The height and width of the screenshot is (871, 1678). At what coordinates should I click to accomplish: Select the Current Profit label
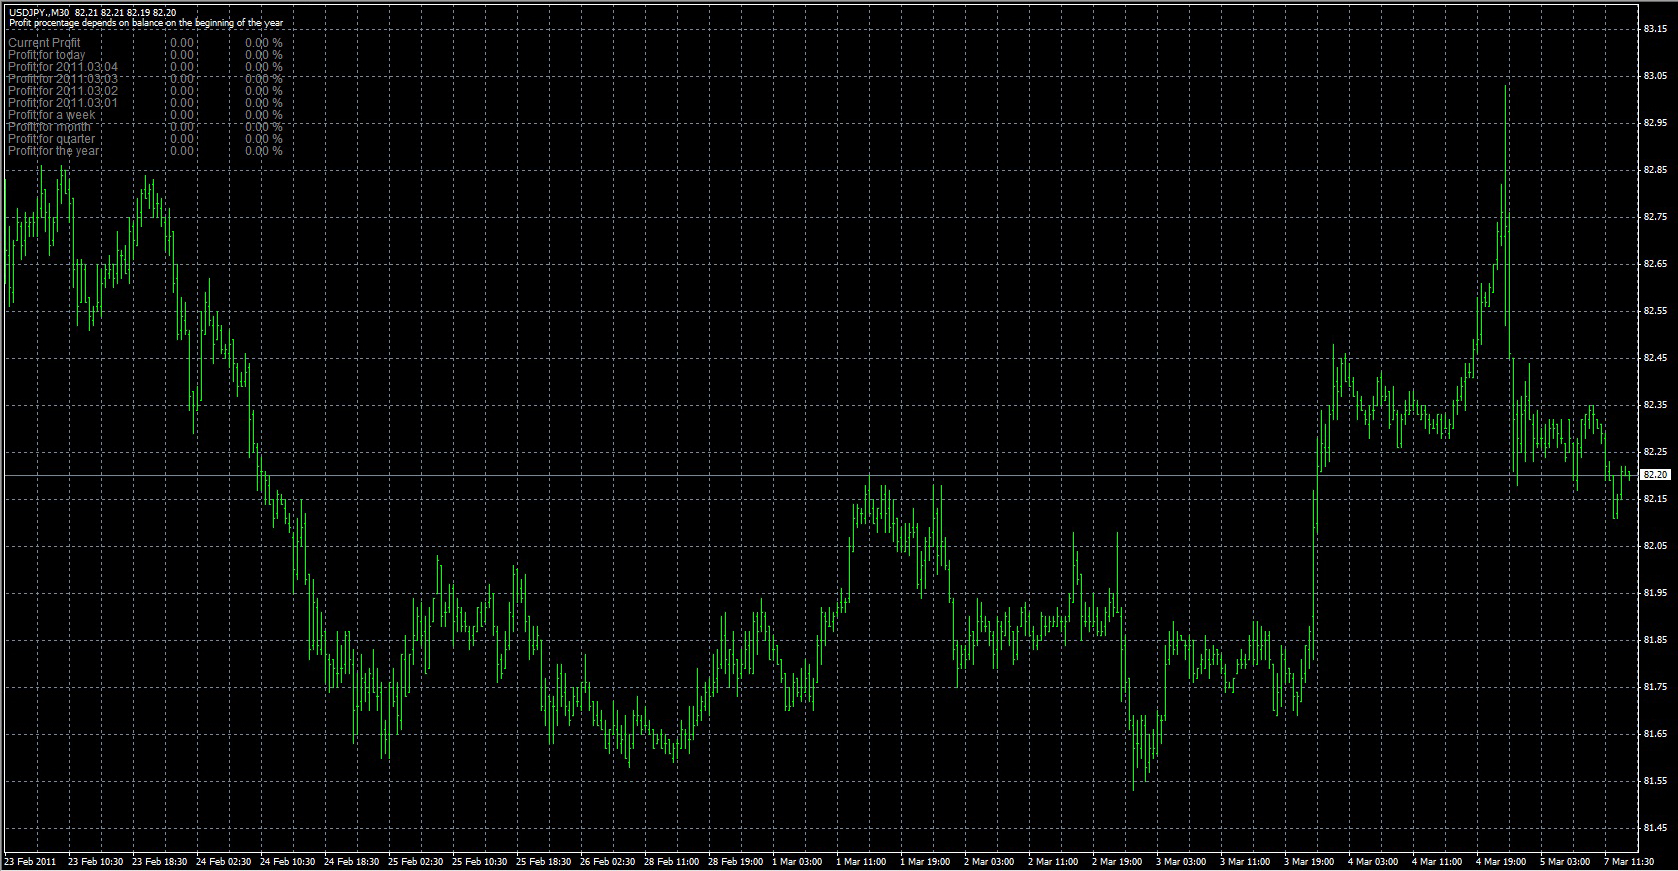pos(44,43)
